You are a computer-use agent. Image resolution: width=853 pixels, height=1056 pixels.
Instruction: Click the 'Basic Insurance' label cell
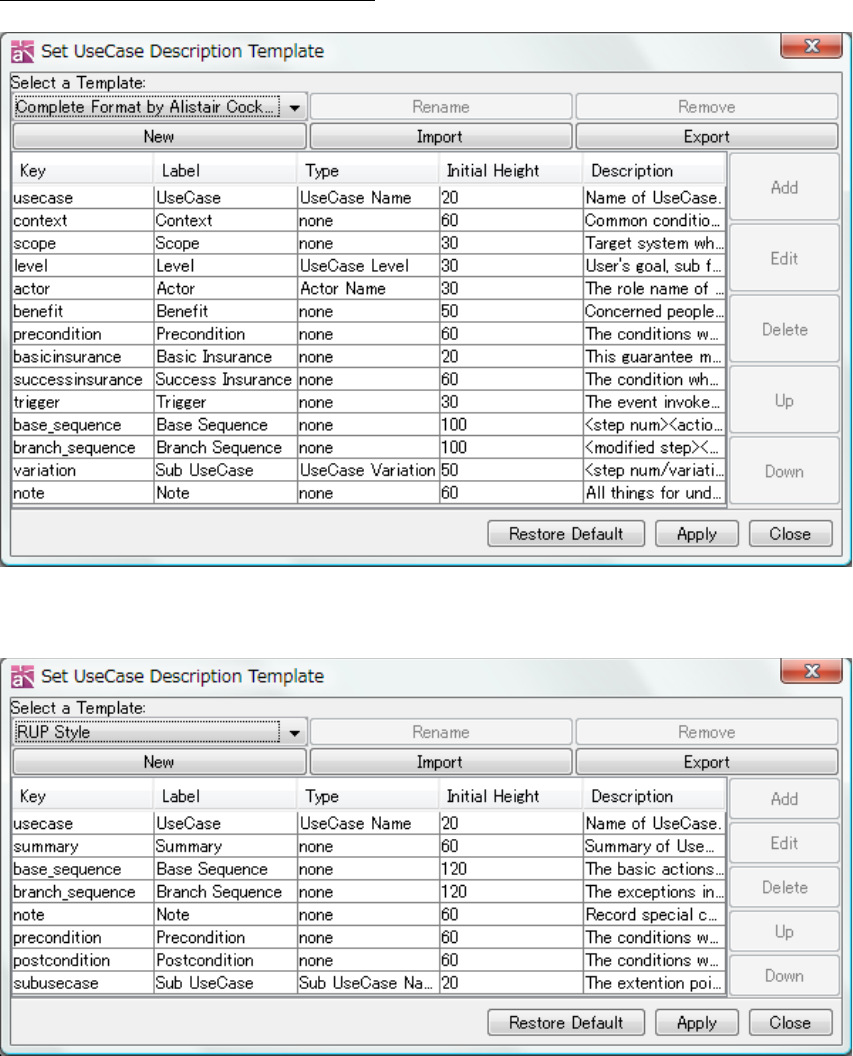tap(226, 357)
